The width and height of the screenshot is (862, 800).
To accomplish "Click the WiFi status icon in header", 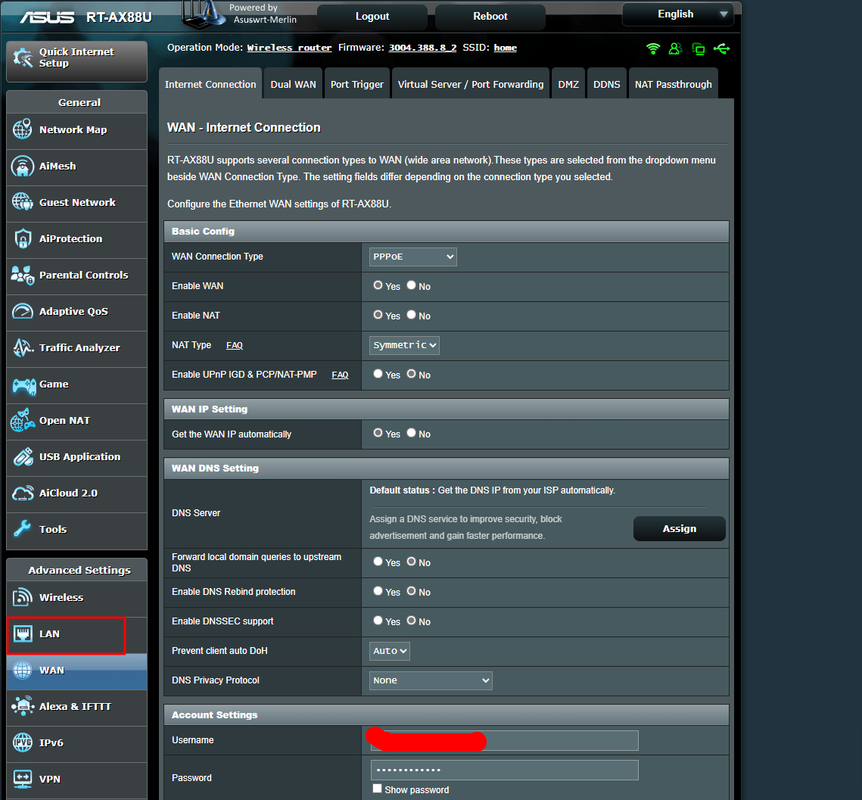I will (x=653, y=49).
